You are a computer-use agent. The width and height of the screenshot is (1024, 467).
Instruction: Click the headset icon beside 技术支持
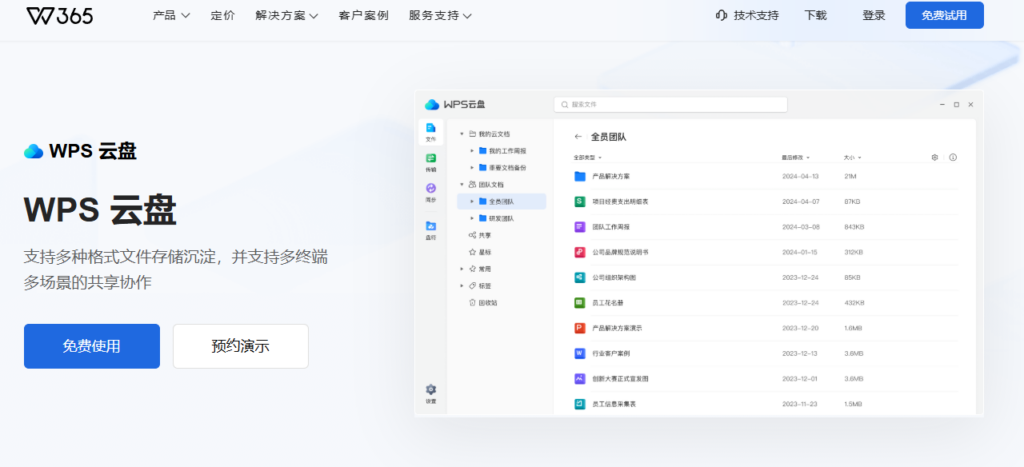tap(721, 15)
